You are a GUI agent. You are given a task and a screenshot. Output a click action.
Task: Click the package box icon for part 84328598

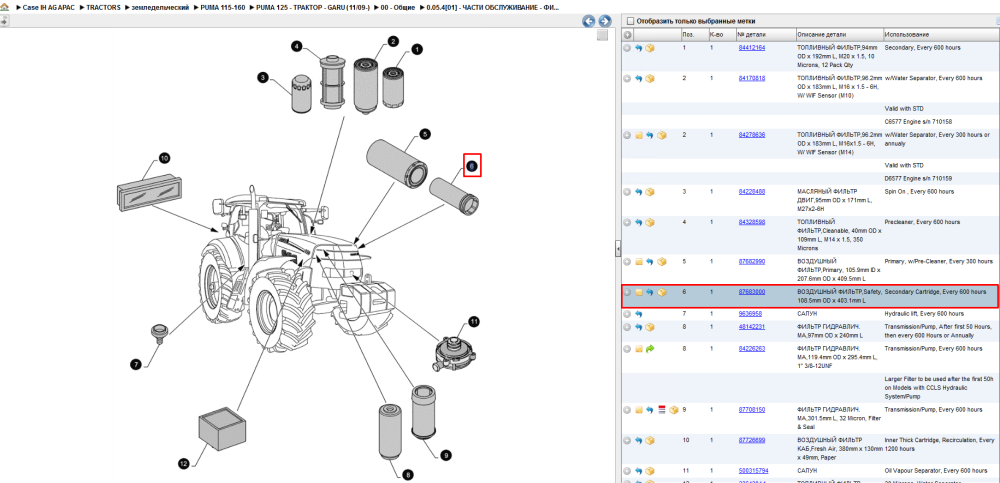click(x=650, y=222)
